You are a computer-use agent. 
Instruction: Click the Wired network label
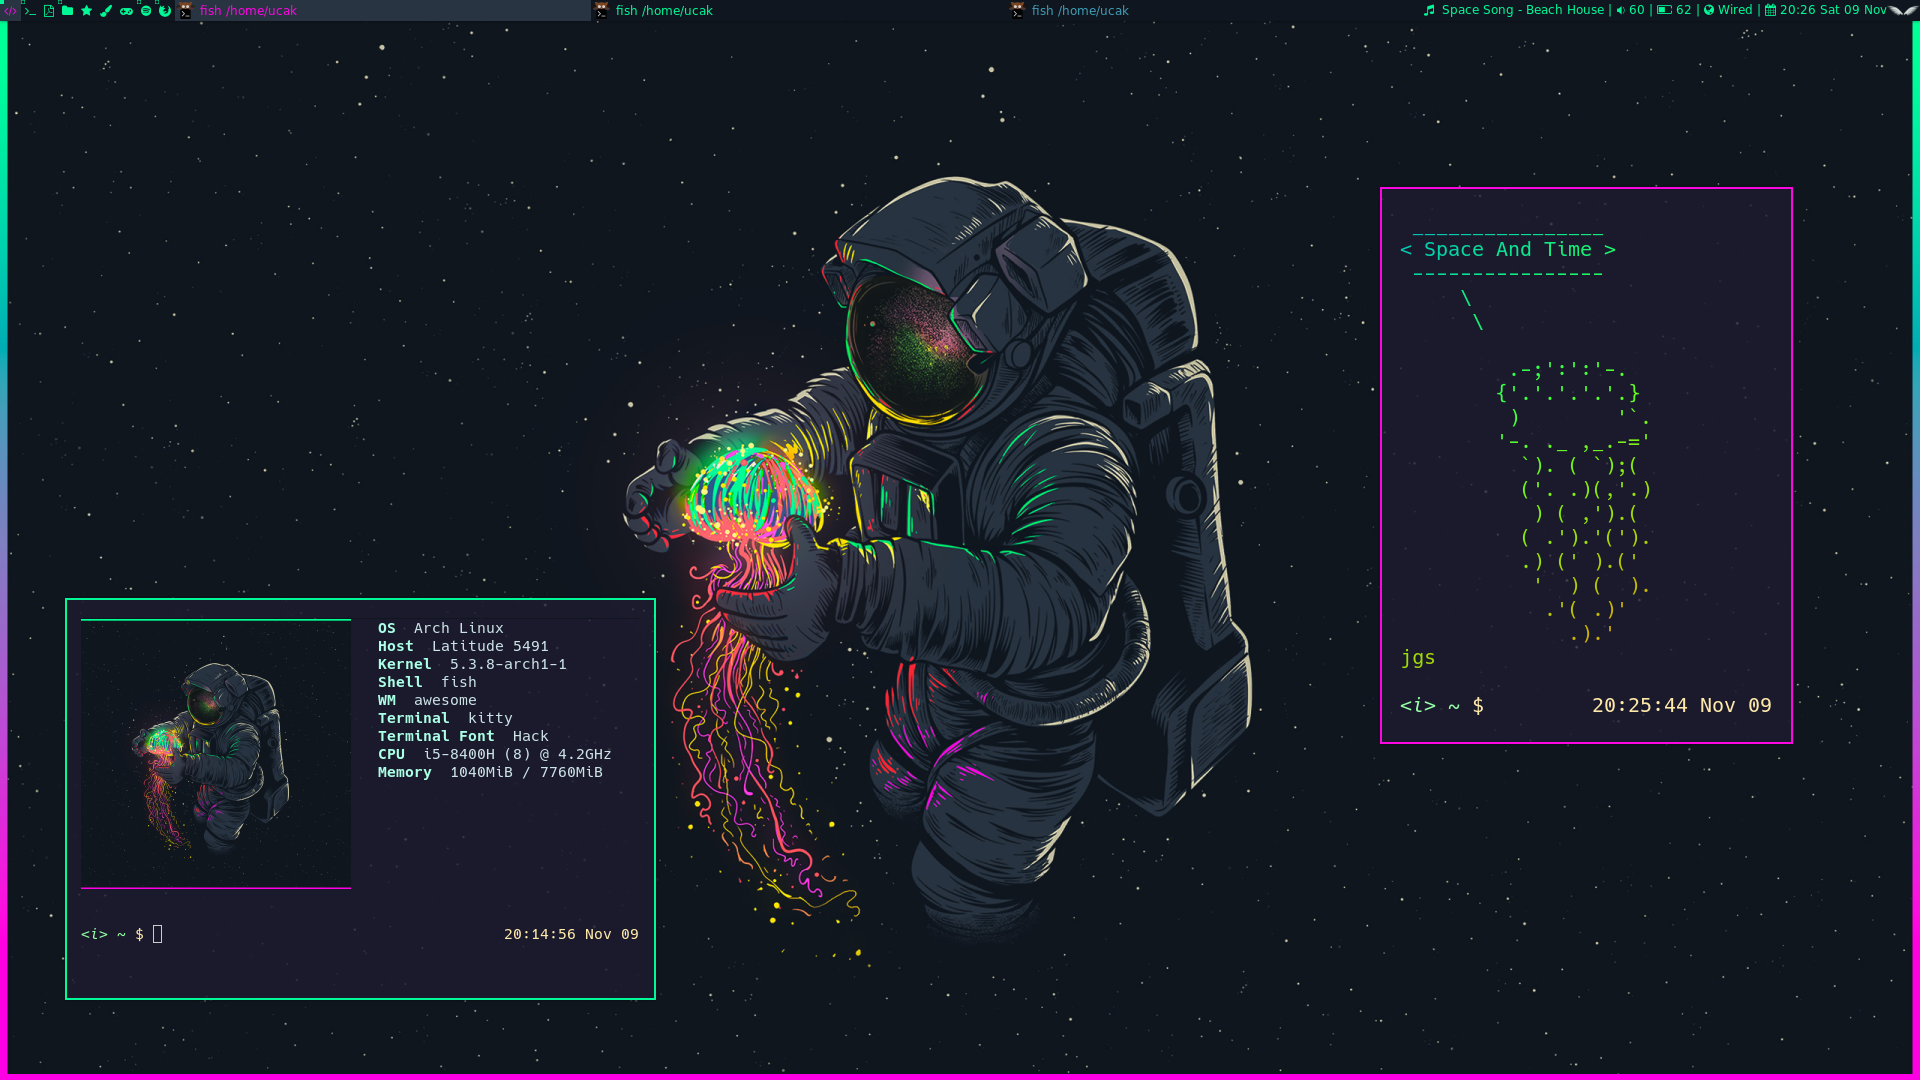pyautogui.click(x=1735, y=10)
